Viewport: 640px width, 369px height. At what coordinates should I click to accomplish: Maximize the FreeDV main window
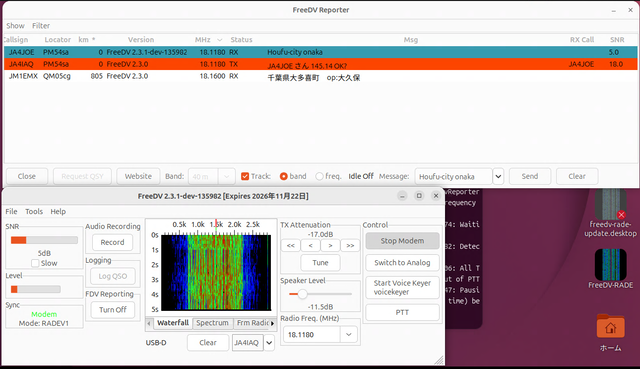[x=419, y=196]
